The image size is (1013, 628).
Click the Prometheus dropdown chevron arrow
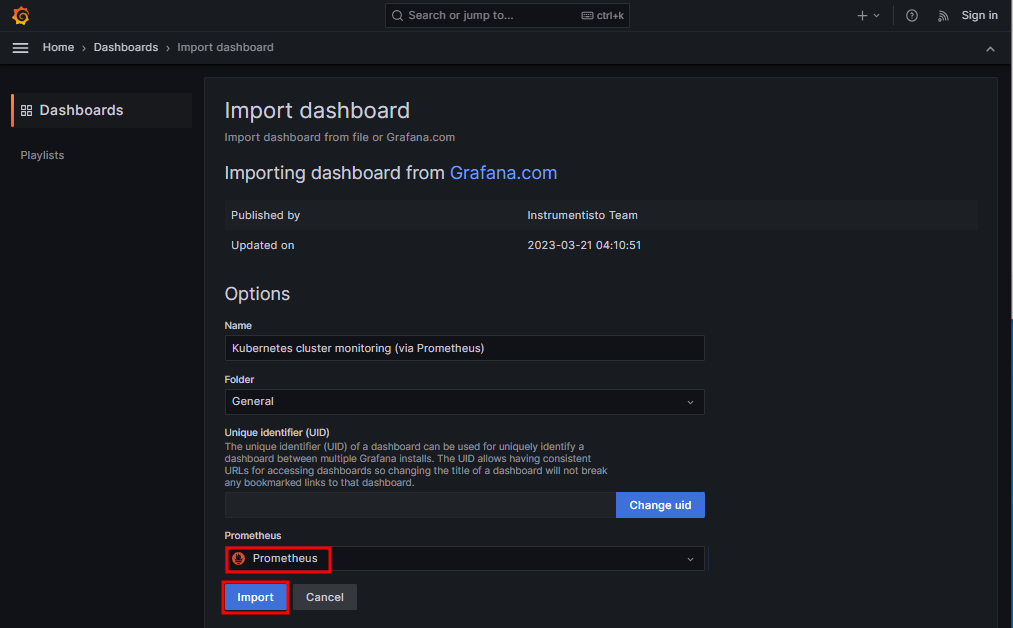(x=691, y=560)
